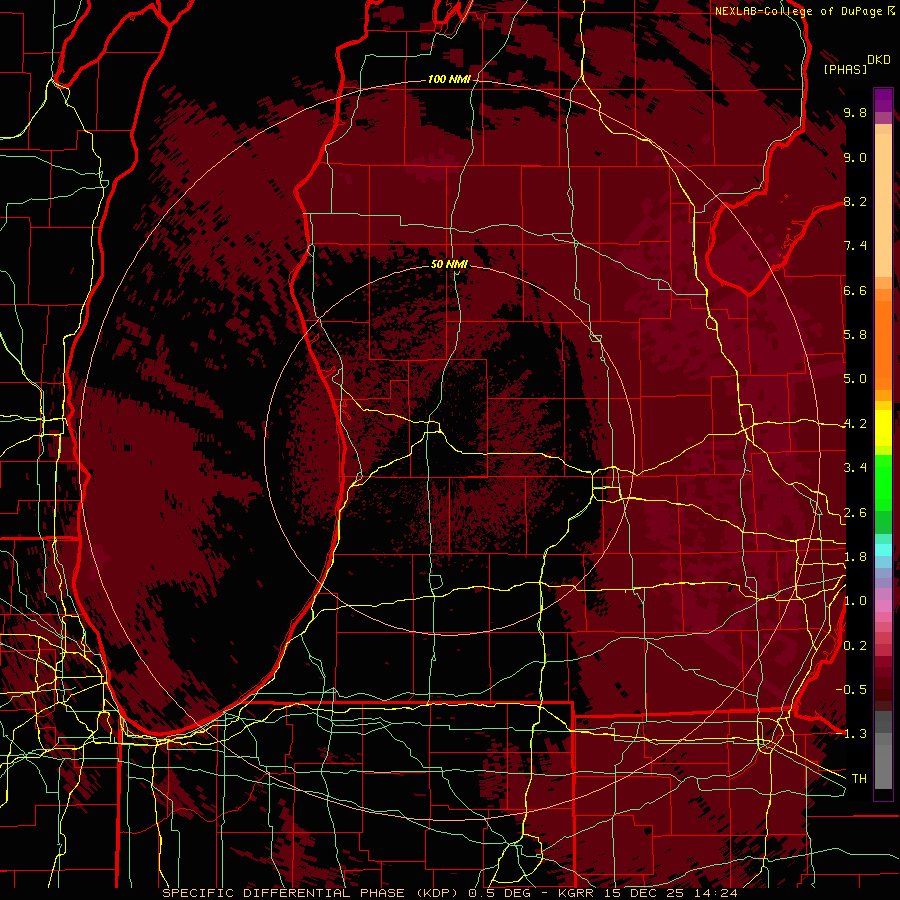Click the 3.4 scale value
This screenshot has height=900, width=900.
coord(855,468)
